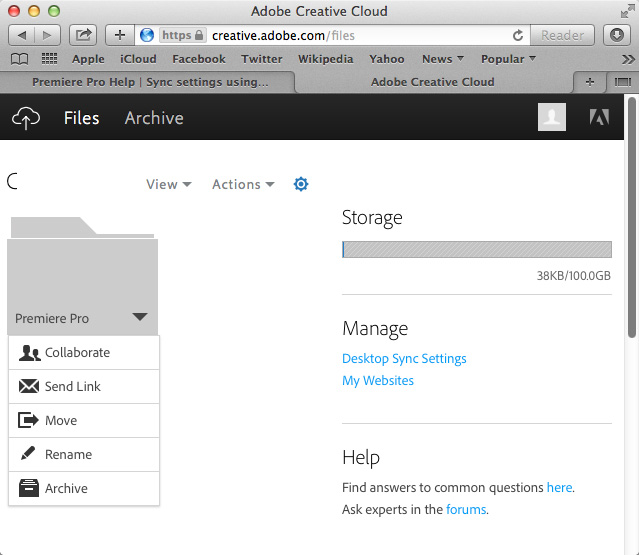Click the storage usage bar

click(477, 249)
